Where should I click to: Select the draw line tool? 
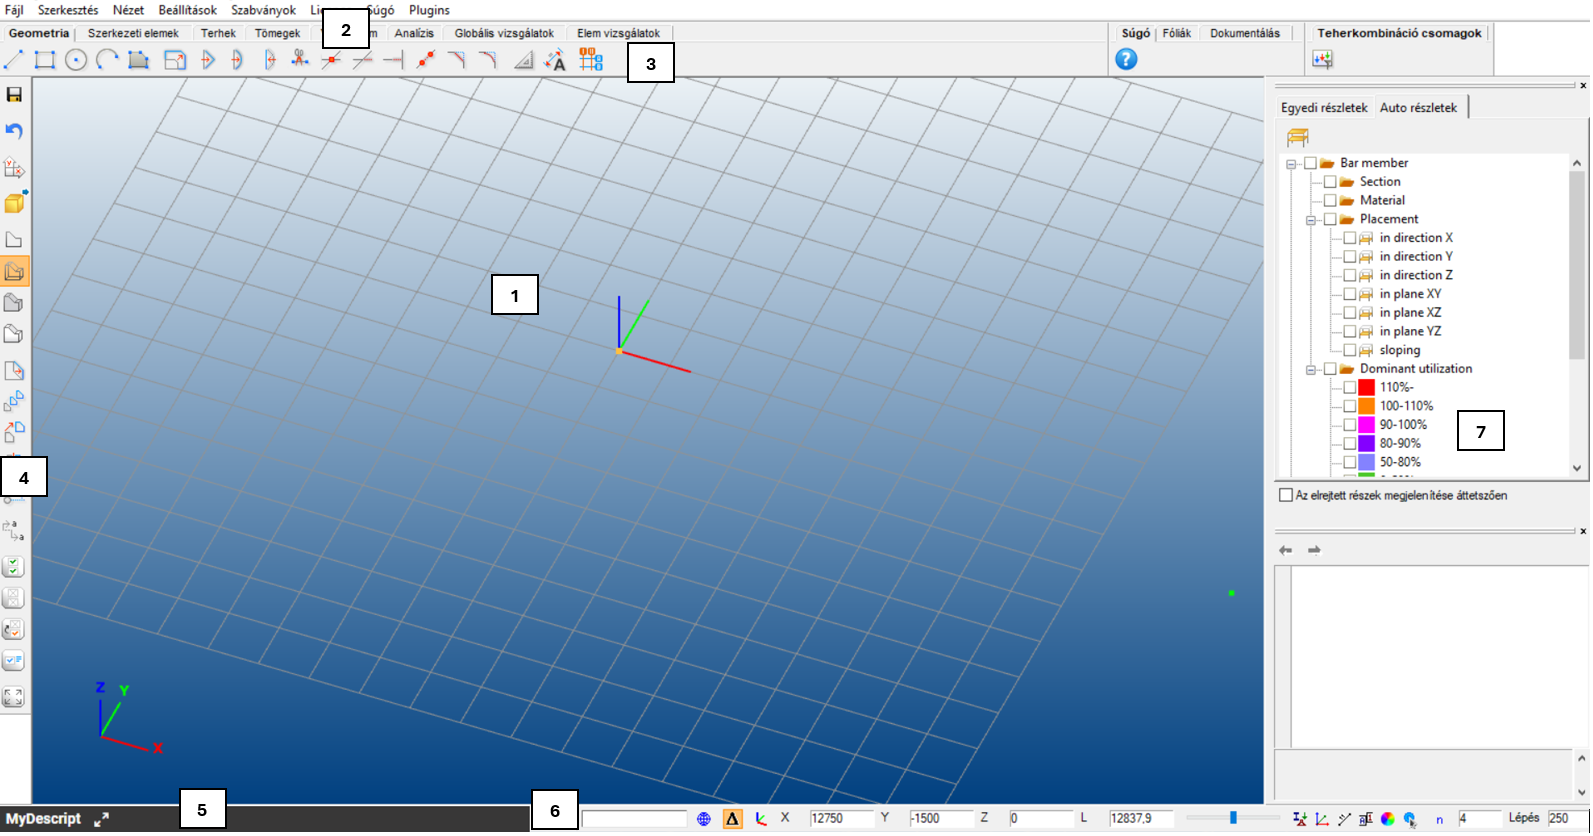(x=13, y=60)
